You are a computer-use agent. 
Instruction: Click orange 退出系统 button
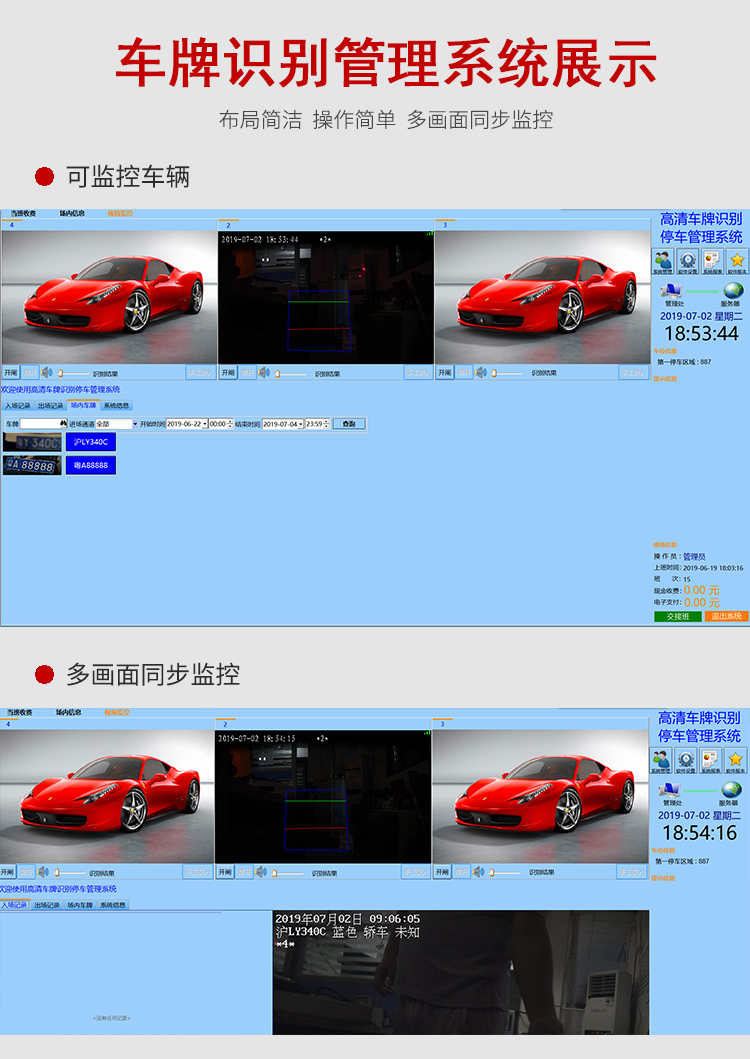click(726, 616)
